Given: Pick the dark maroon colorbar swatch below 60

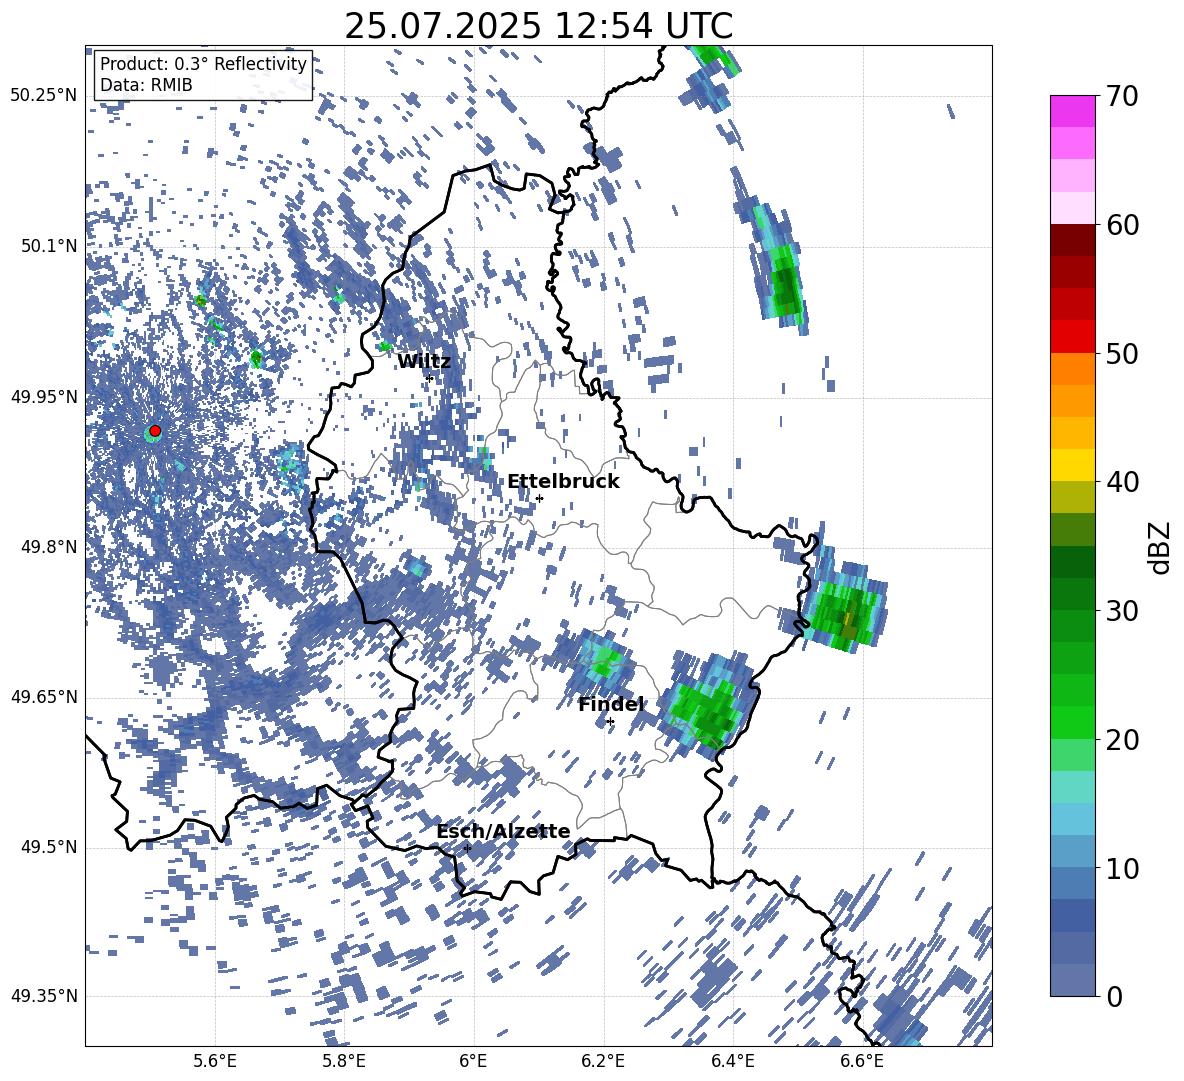Looking at the screenshot, I should [x=1072, y=240].
